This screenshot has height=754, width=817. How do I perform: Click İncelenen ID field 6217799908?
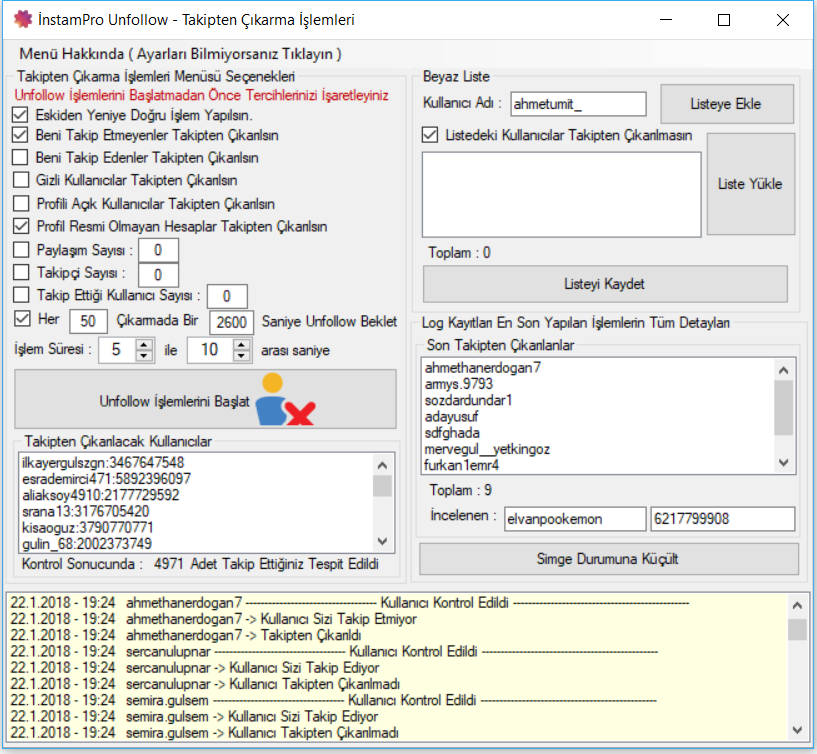(x=722, y=519)
